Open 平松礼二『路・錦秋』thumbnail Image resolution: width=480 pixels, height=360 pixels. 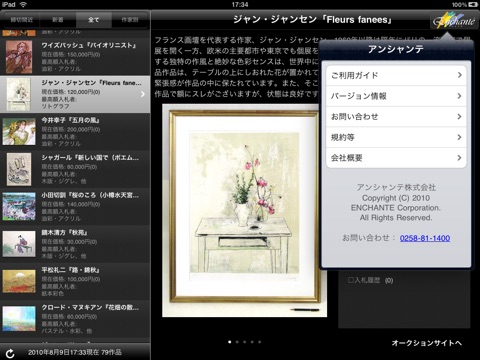(19, 282)
